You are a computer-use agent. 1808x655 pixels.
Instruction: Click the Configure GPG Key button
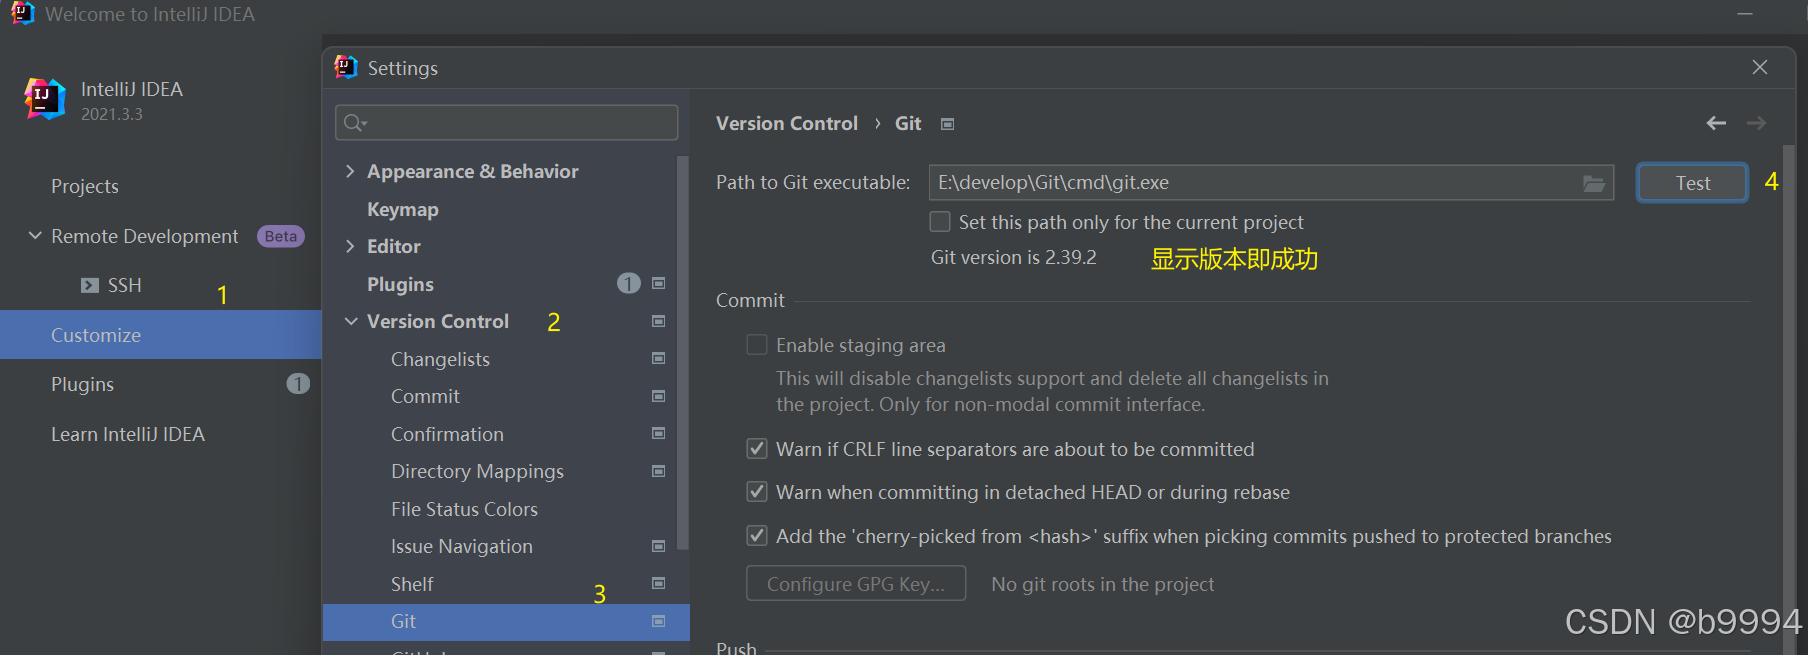click(x=856, y=584)
